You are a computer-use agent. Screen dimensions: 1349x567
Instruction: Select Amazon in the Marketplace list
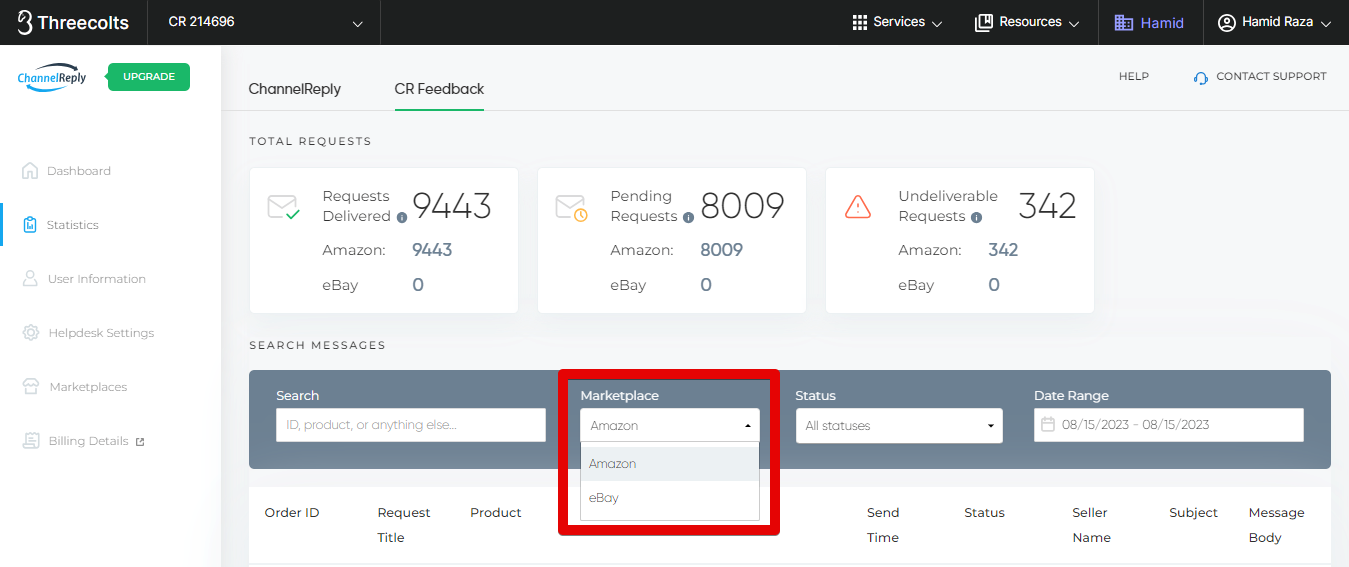coord(670,464)
